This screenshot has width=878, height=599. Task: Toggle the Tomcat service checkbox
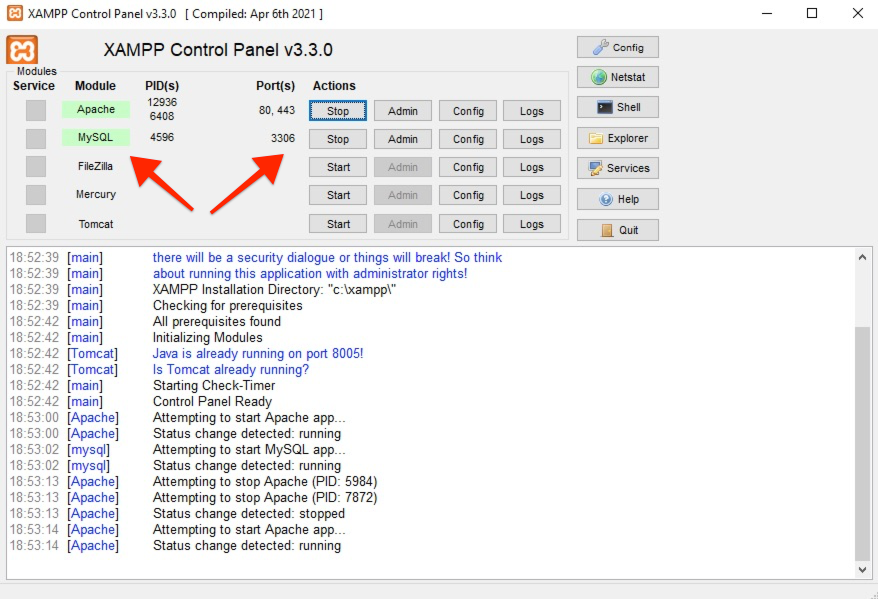click(x=36, y=223)
